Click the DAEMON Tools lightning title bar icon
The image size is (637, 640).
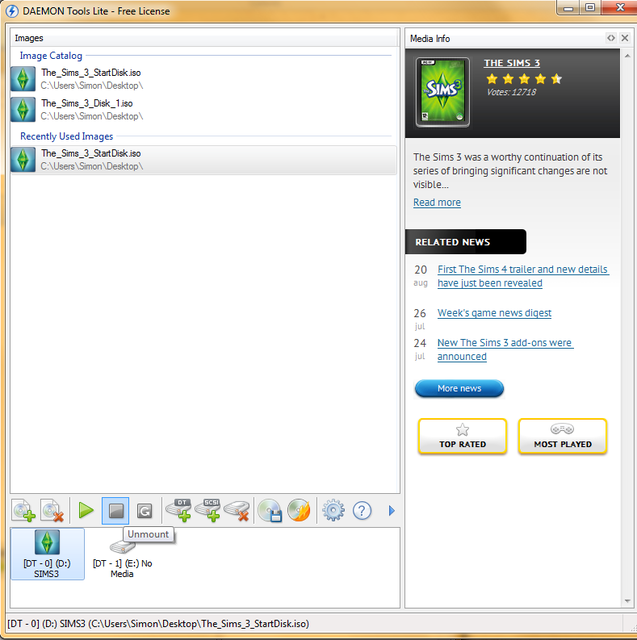pos(12,11)
